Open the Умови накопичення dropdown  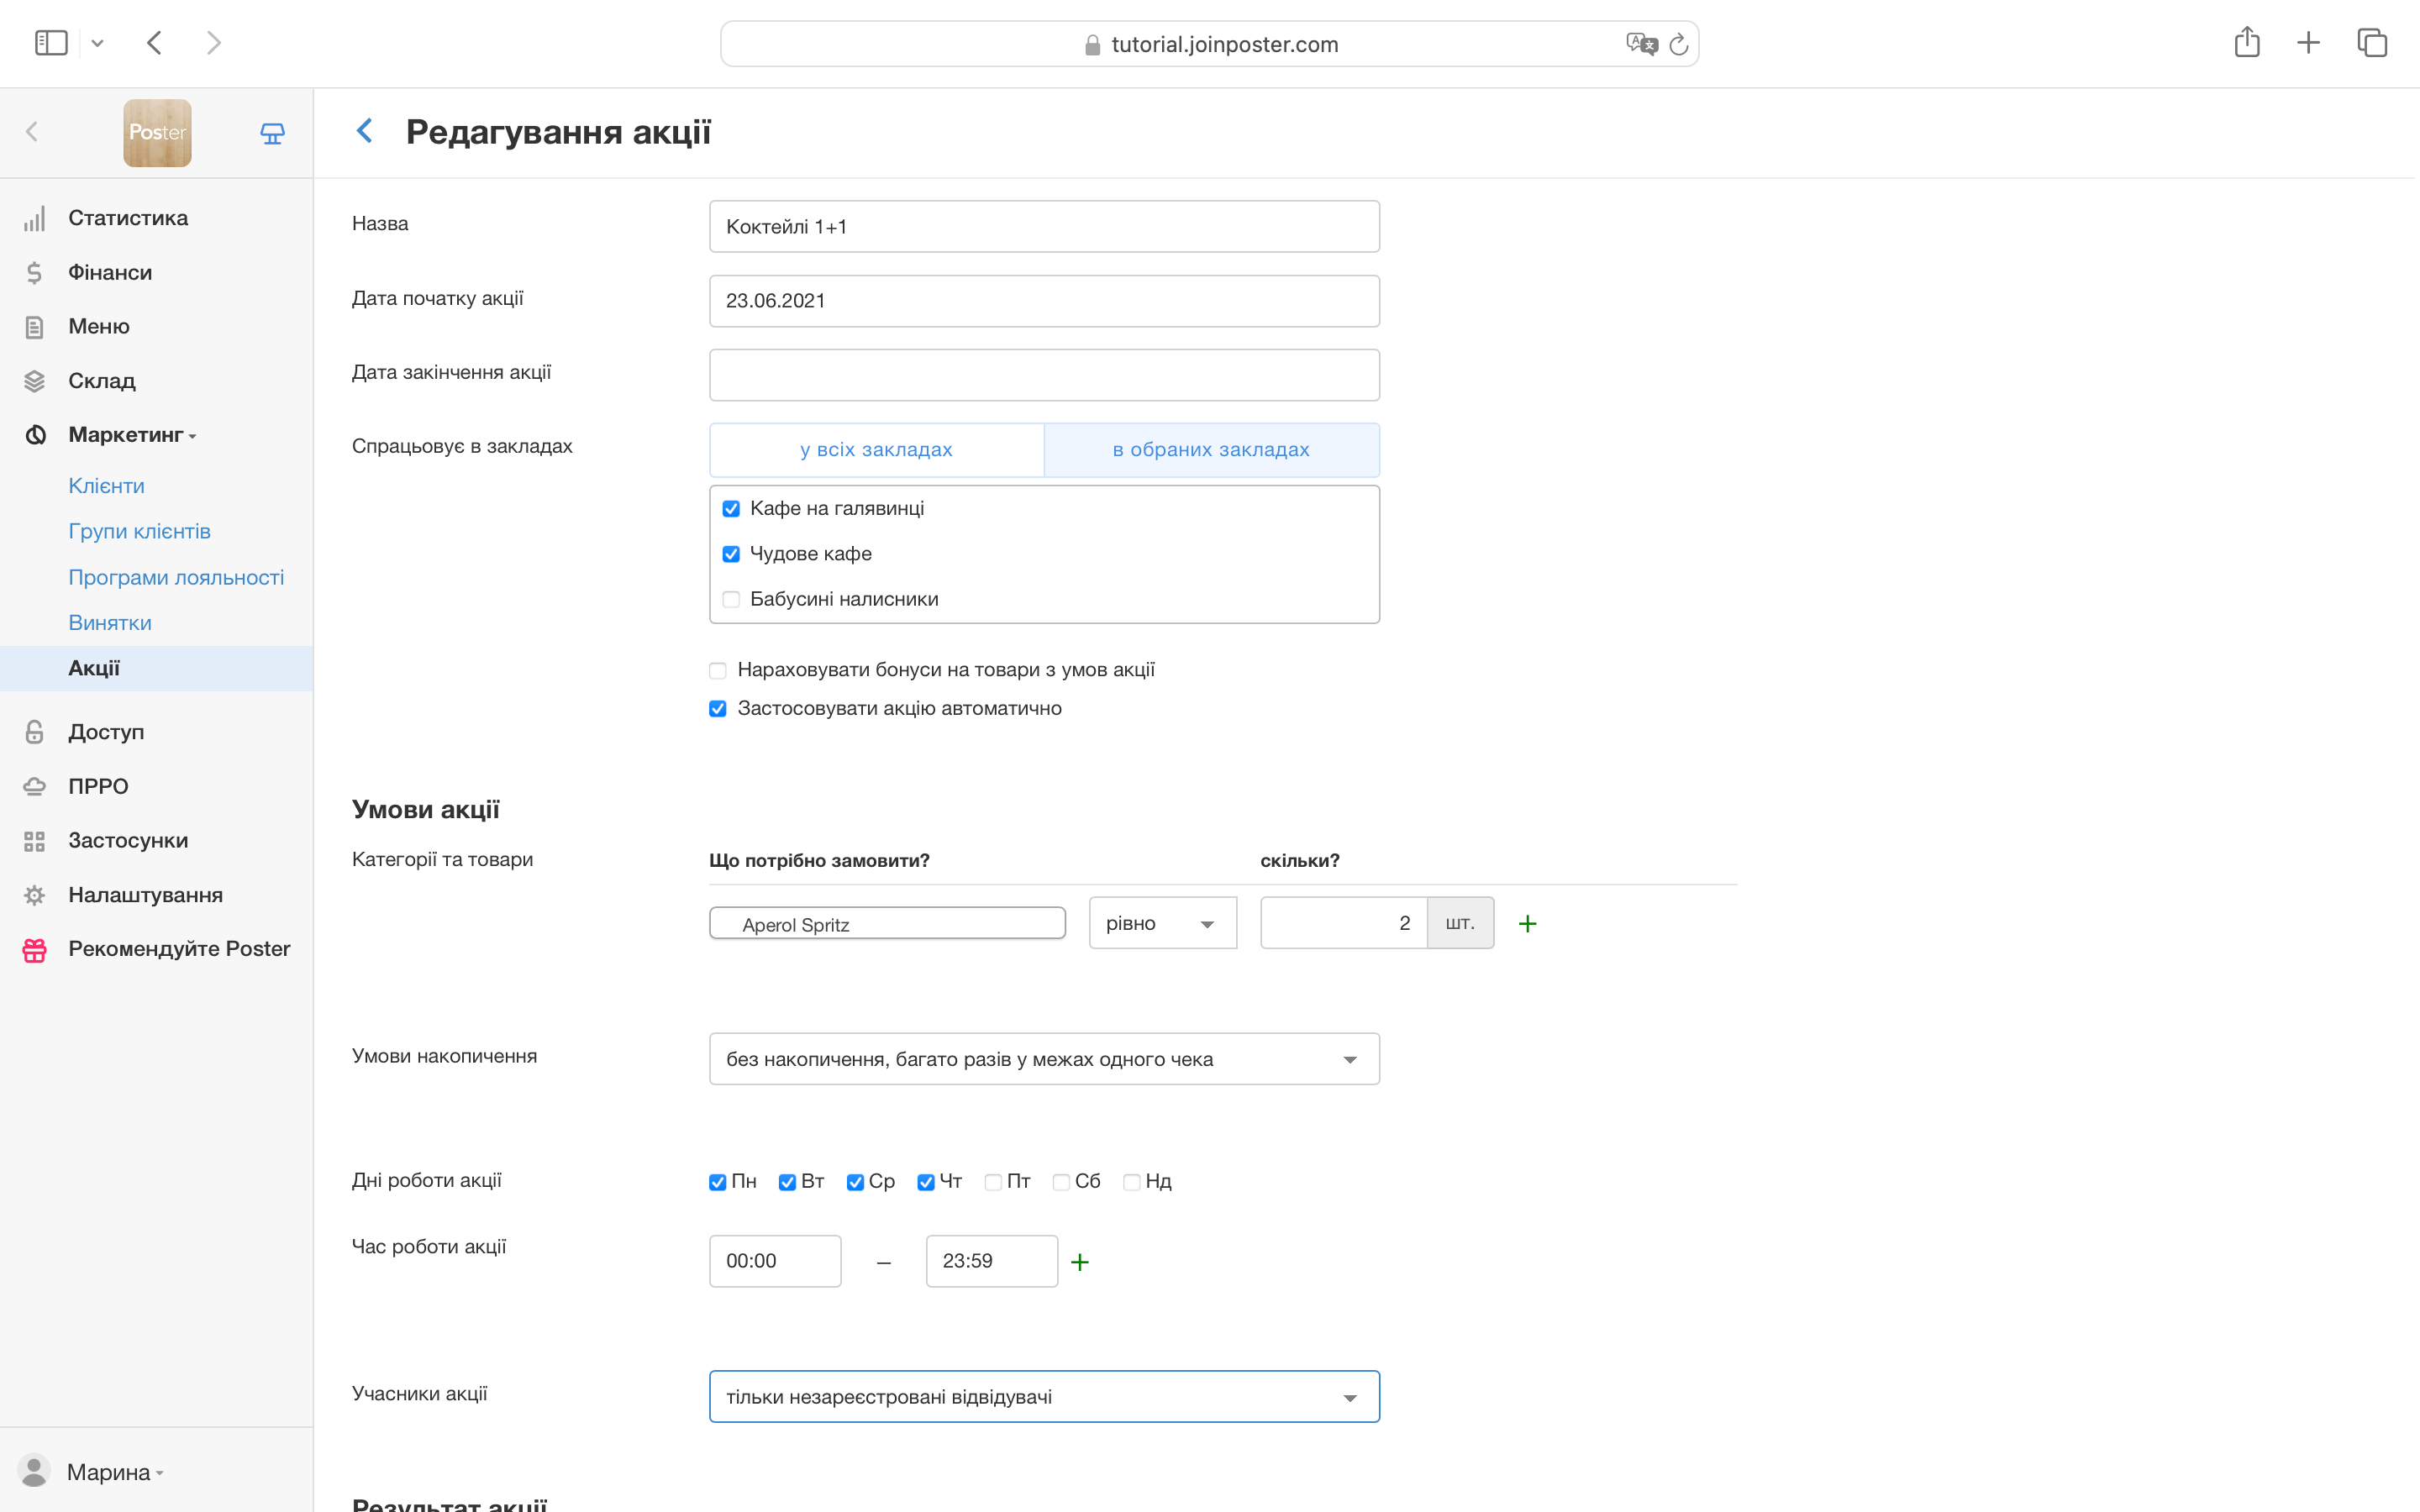pos(1043,1059)
